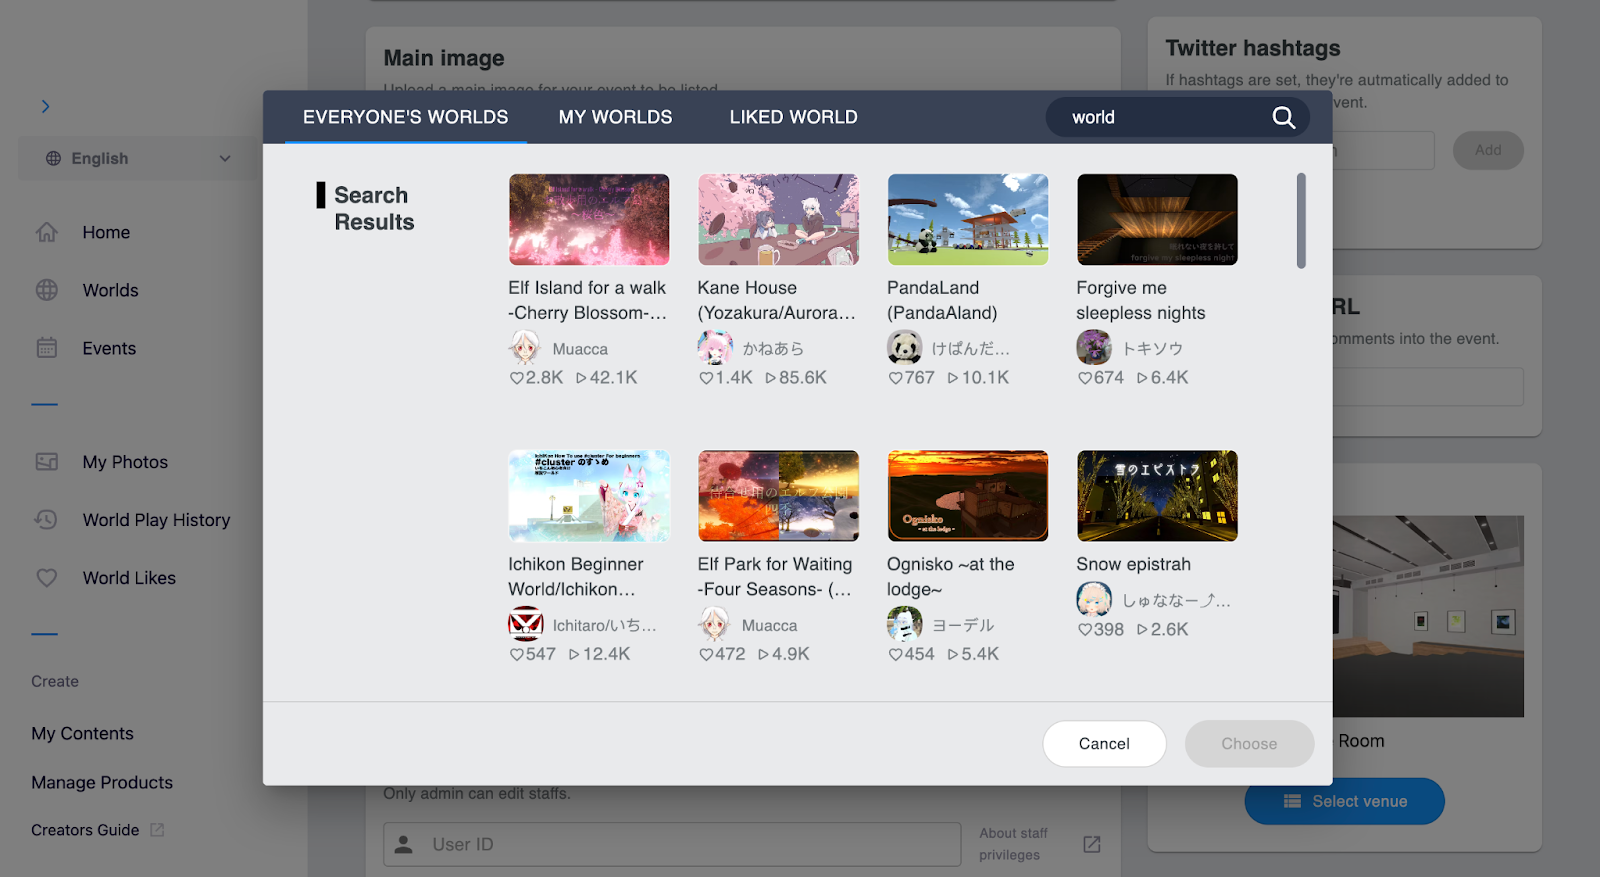The height and width of the screenshot is (877, 1600).
Task: Open the English language dropdown
Action: pyautogui.click(x=139, y=158)
